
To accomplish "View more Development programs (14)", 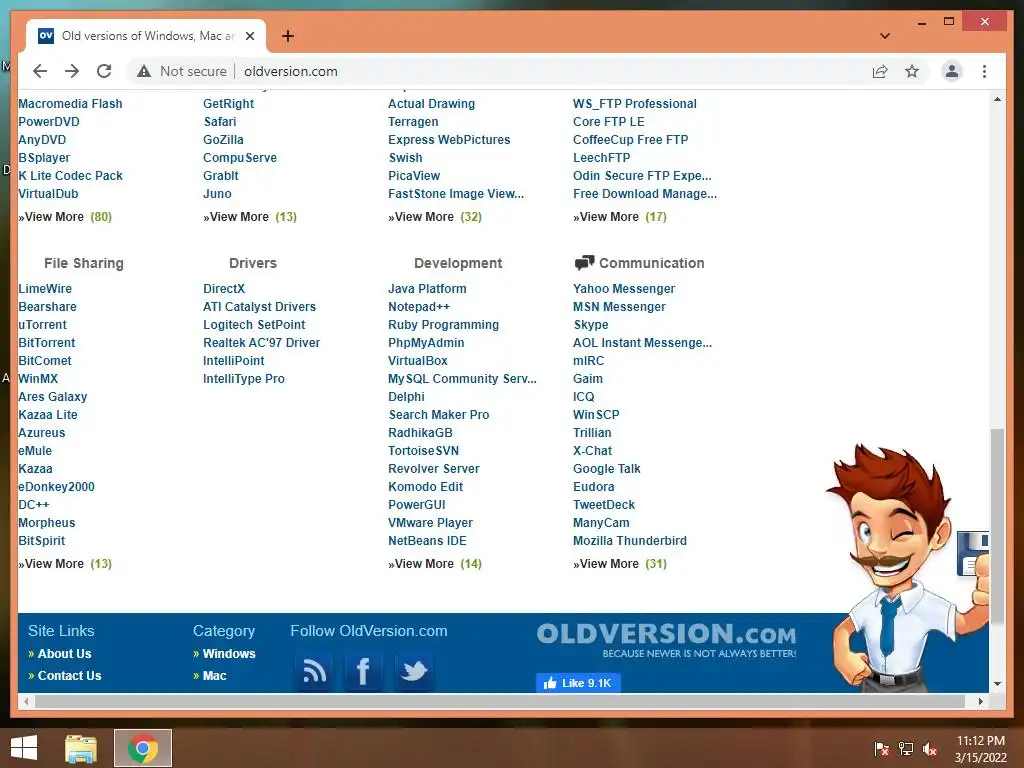I will pyautogui.click(x=435, y=564).
